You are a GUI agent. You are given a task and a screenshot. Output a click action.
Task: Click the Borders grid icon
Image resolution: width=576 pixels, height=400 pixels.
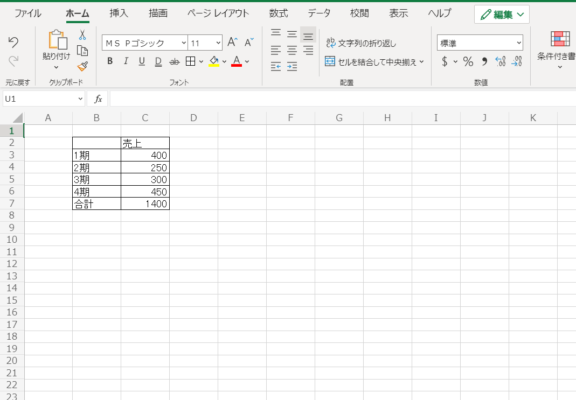(x=190, y=61)
